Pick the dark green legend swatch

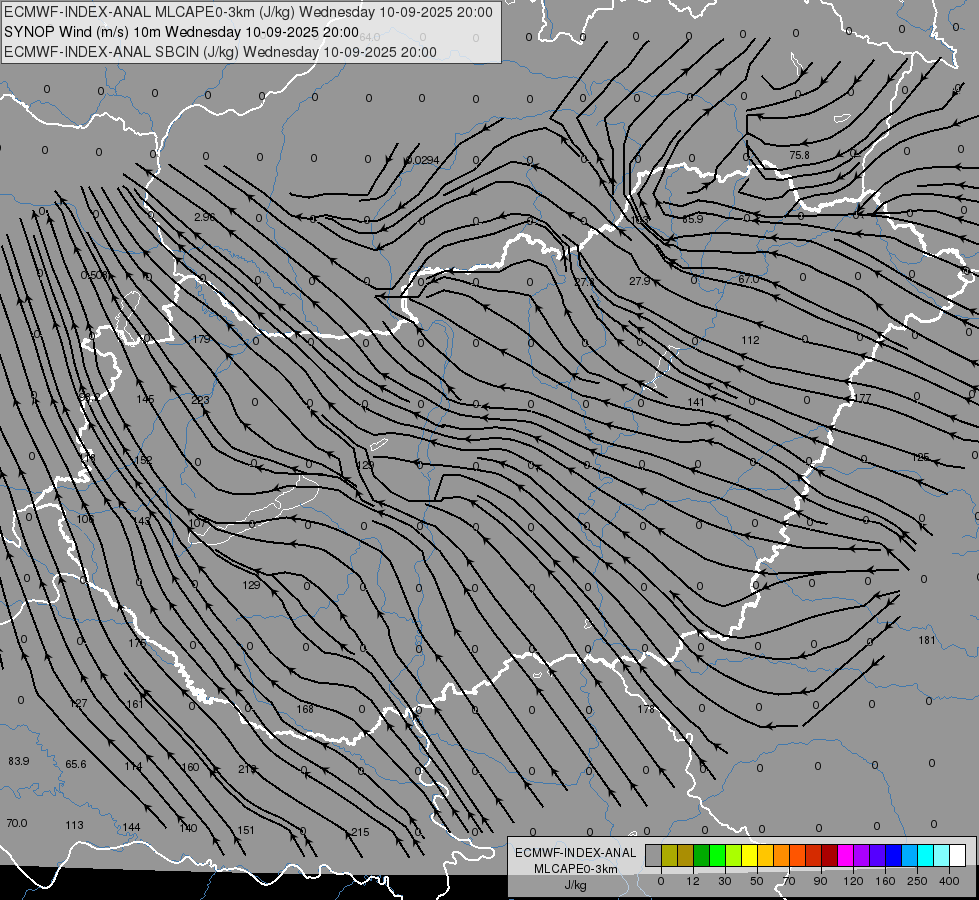(702, 856)
